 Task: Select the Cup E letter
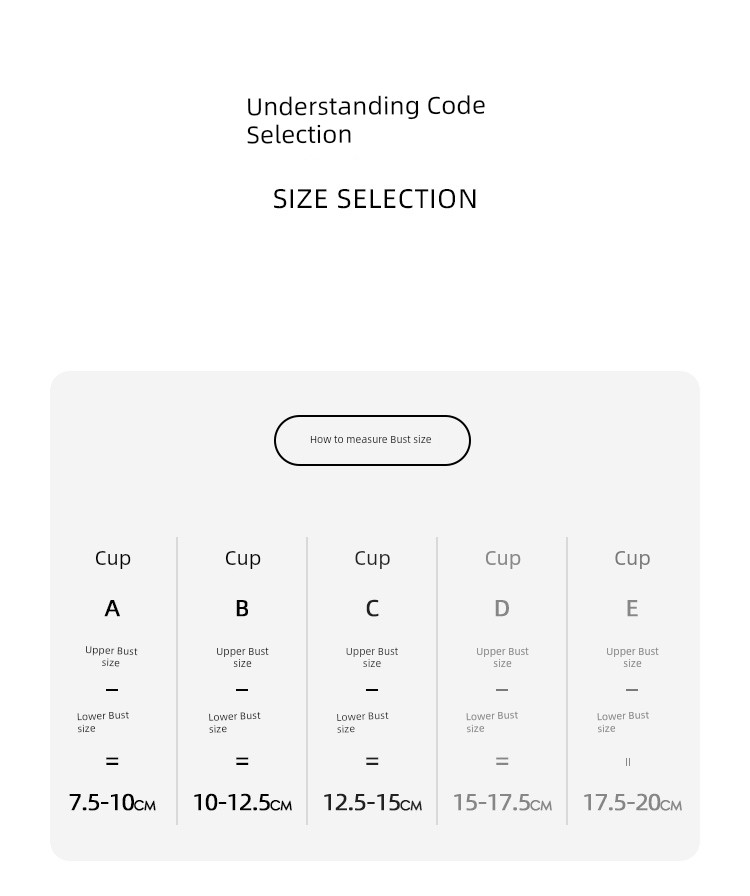[x=632, y=609]
